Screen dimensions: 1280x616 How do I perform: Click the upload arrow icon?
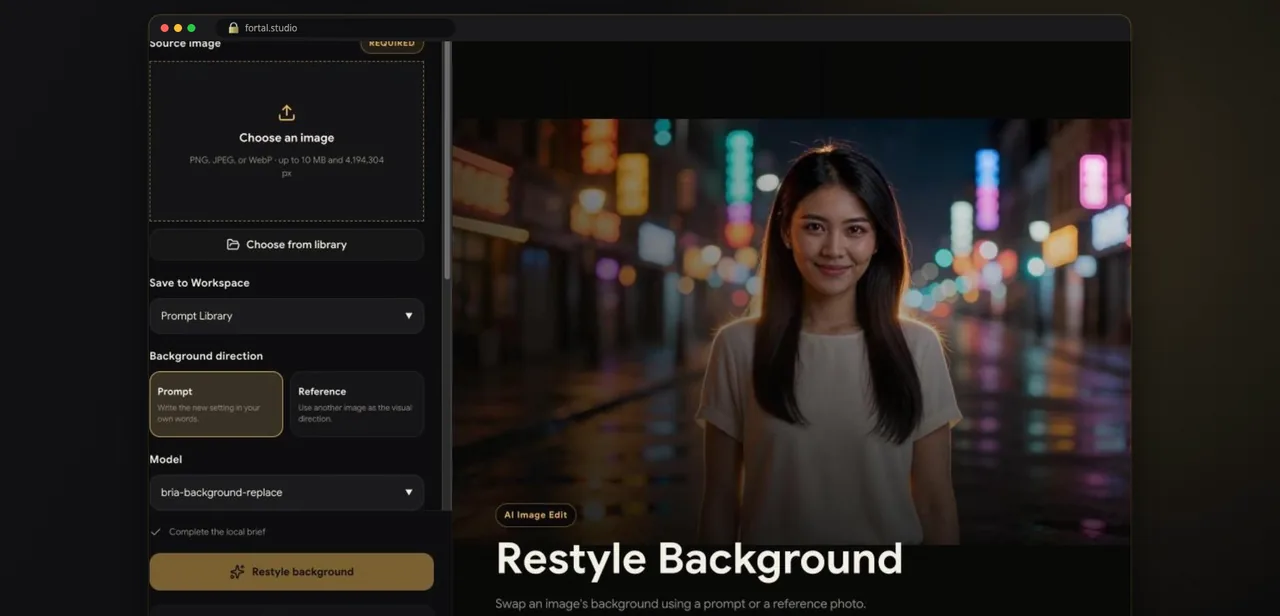pyautogui.click(x=286, y=113)
